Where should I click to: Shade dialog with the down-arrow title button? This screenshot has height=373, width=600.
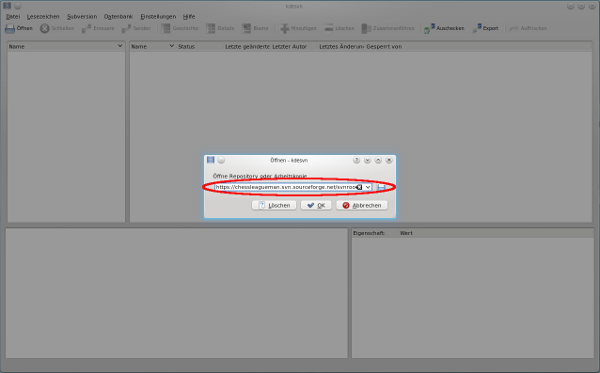367,160
